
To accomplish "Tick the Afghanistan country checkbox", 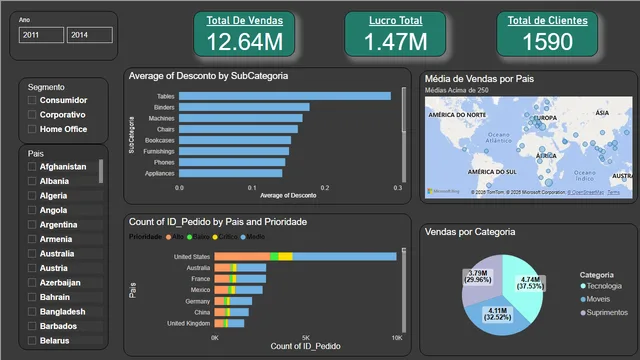I will pos(32,167).
